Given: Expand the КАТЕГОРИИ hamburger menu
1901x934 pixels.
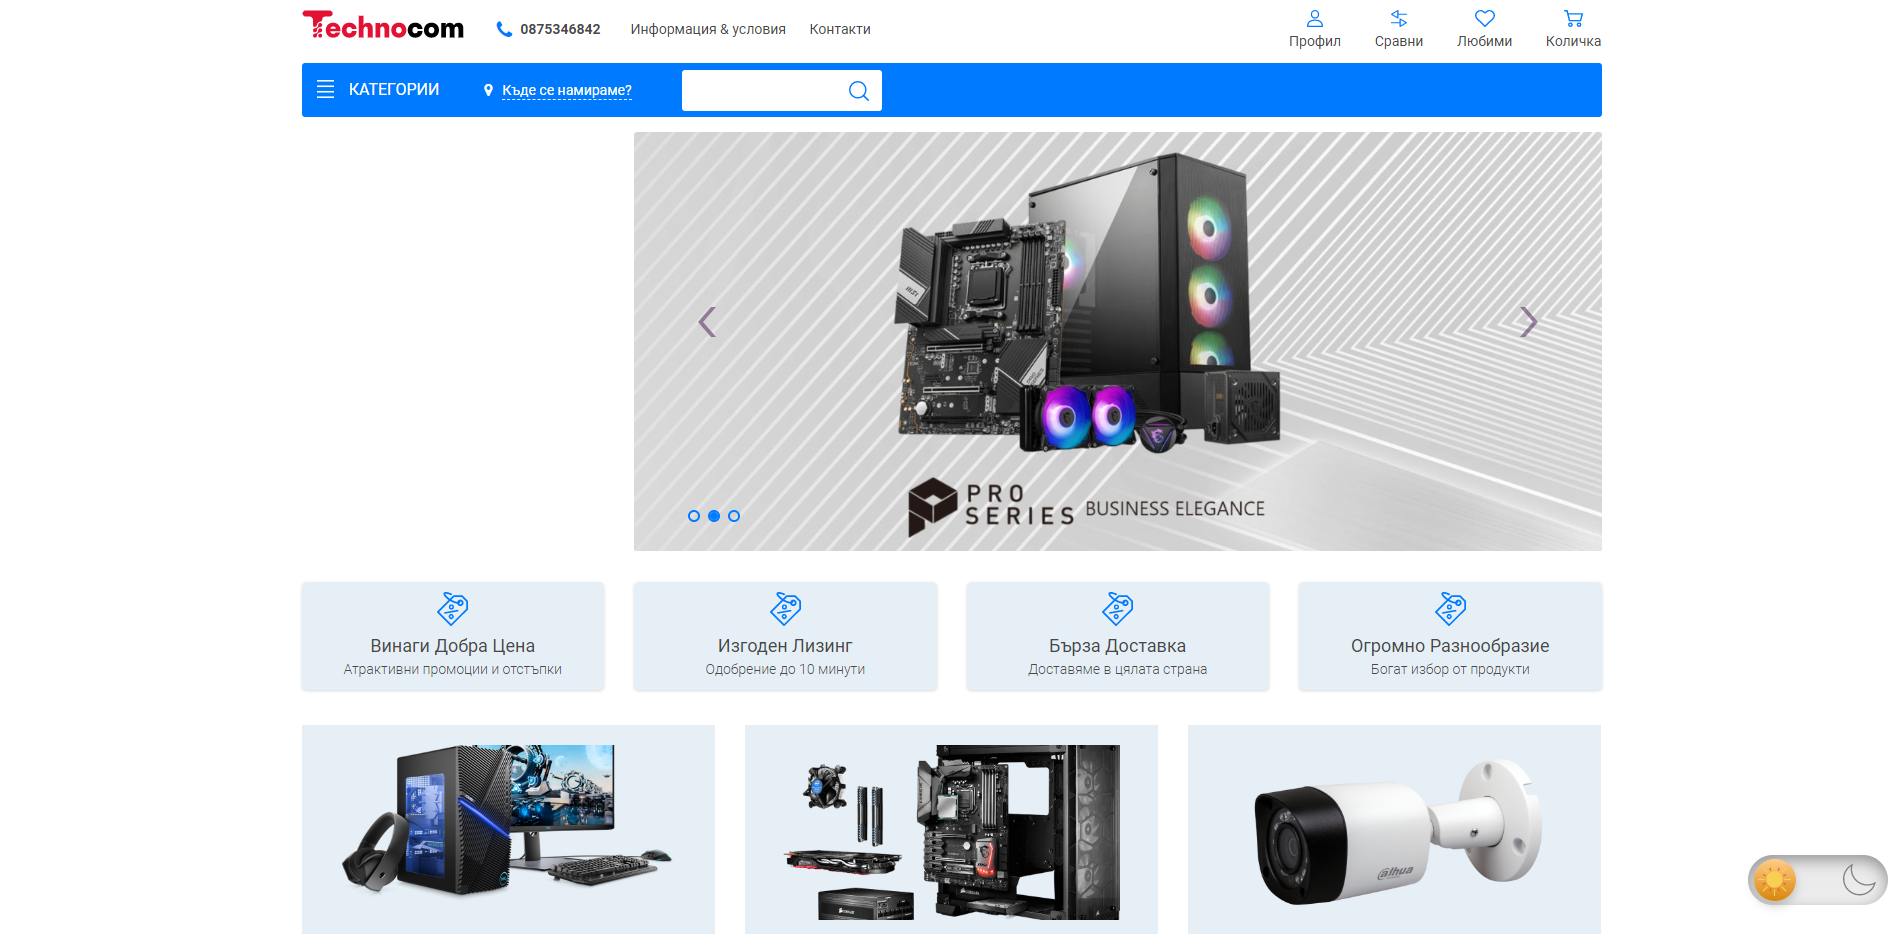Looking at the screenshot, I should [x=325, y=90].
